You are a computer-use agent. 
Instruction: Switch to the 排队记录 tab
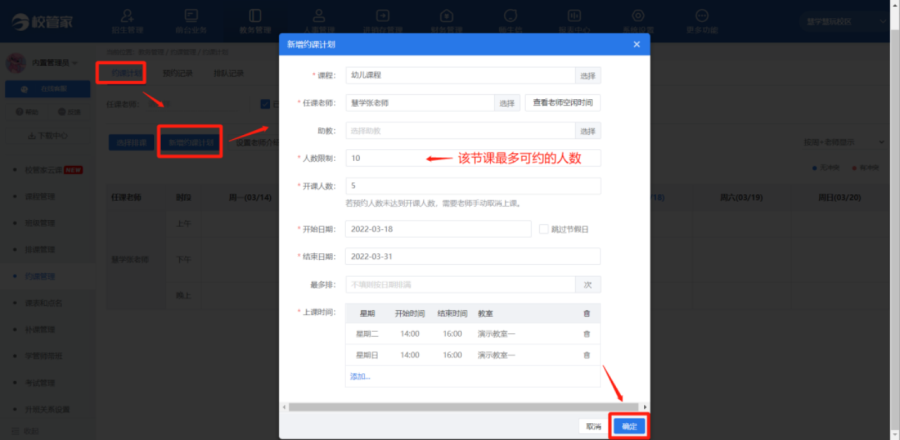[228, 73]
